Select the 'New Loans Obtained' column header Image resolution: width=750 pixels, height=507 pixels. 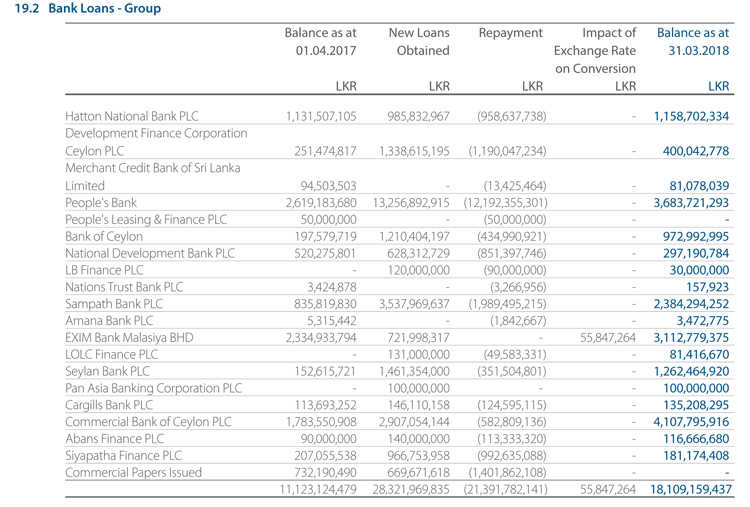(419, 42)
